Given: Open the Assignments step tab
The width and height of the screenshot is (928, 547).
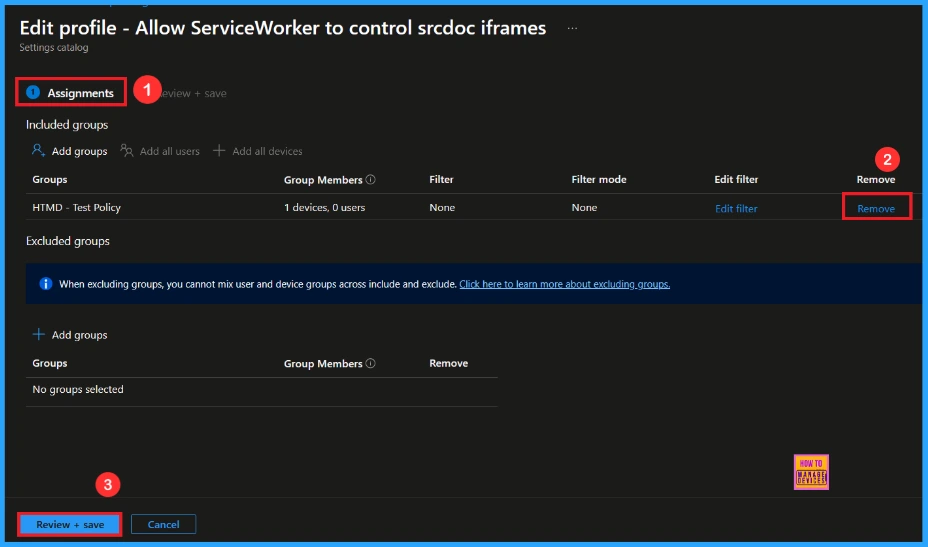Looking at the screenshot, I should coord(70,93).
